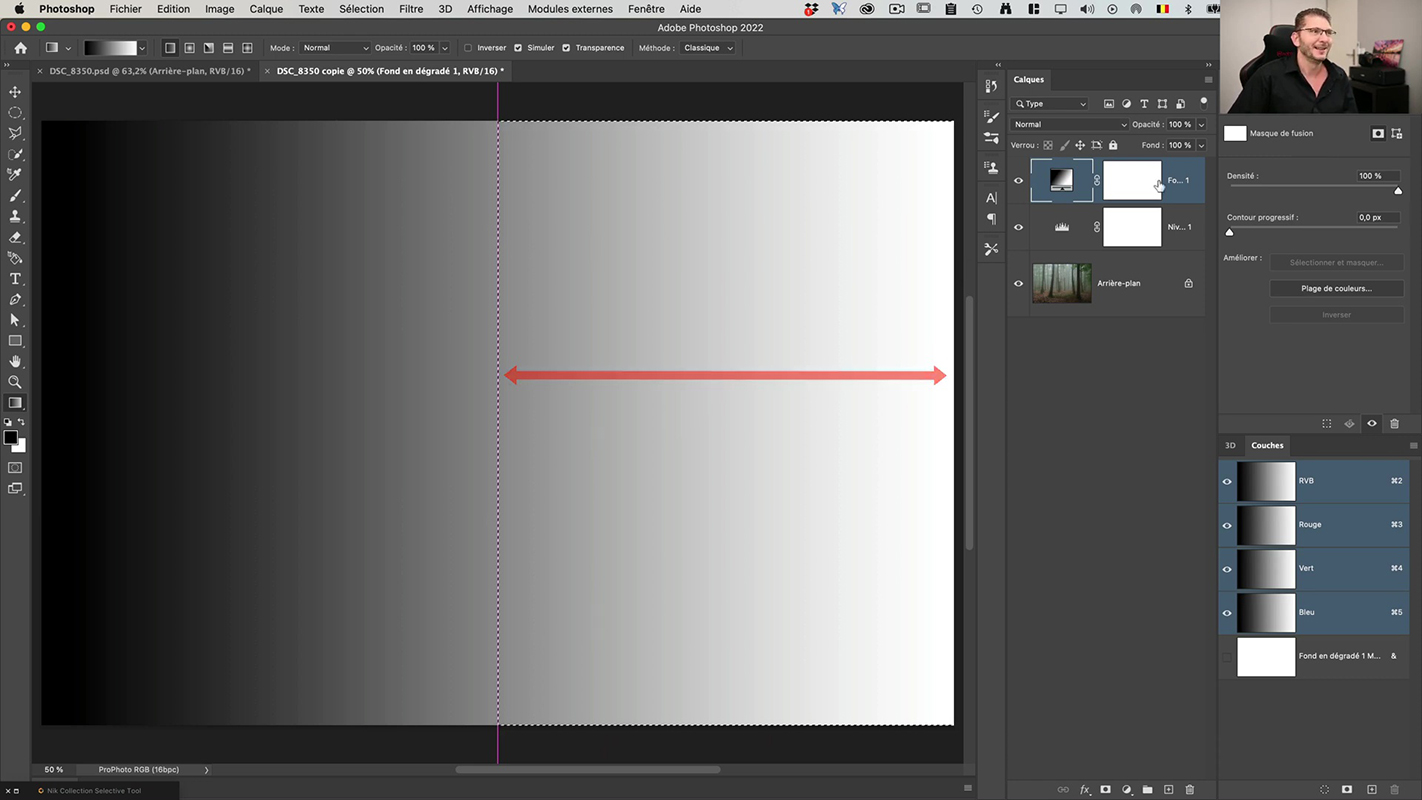Select the Zoom tool
This screenshot has width=1422, height=800.
(x=15, y=382)
